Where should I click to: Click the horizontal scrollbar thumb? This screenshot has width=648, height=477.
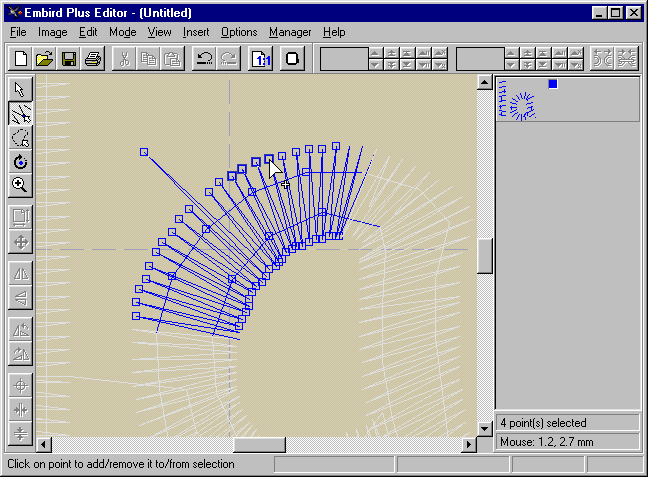click(x=260, y=444)
